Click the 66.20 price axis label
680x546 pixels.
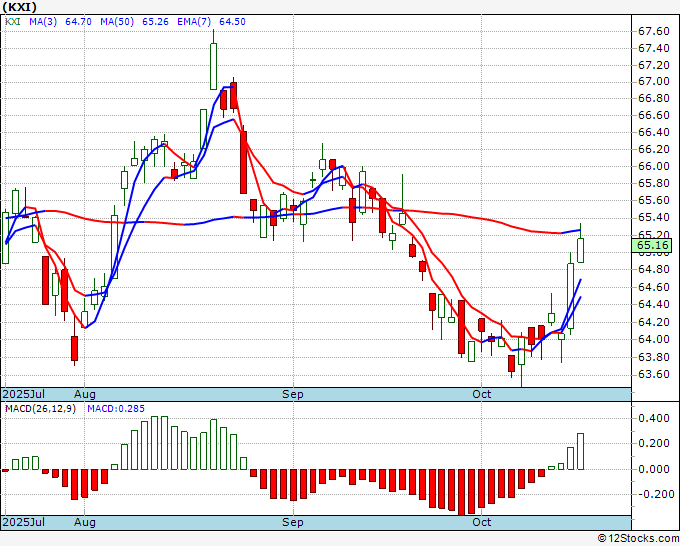click(654, 150)
